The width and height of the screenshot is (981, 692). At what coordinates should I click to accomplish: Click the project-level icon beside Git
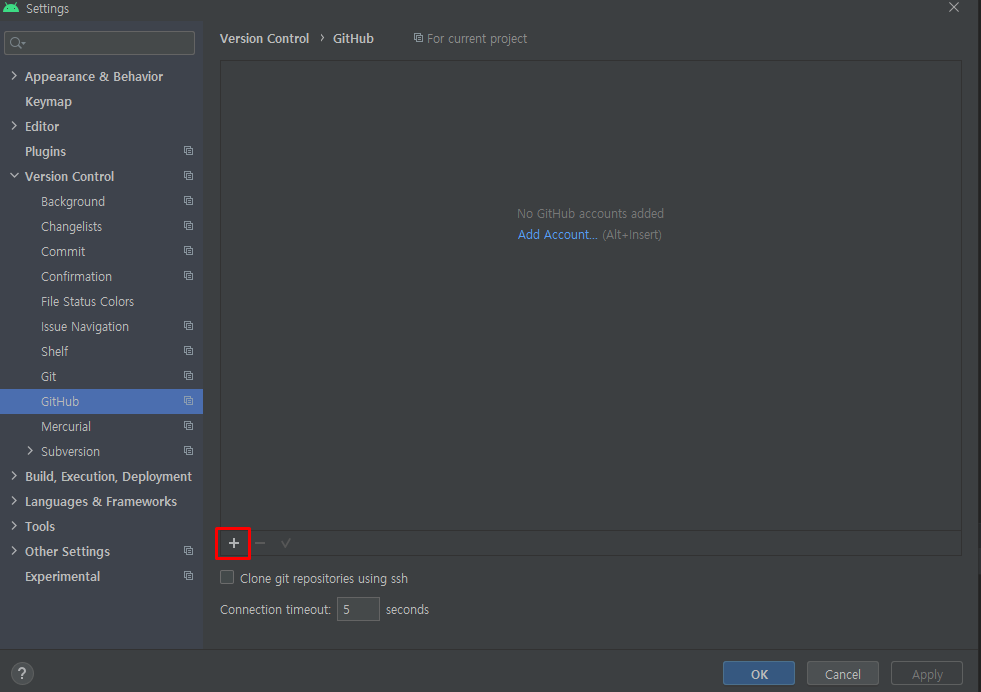click(x=188, y=376)
